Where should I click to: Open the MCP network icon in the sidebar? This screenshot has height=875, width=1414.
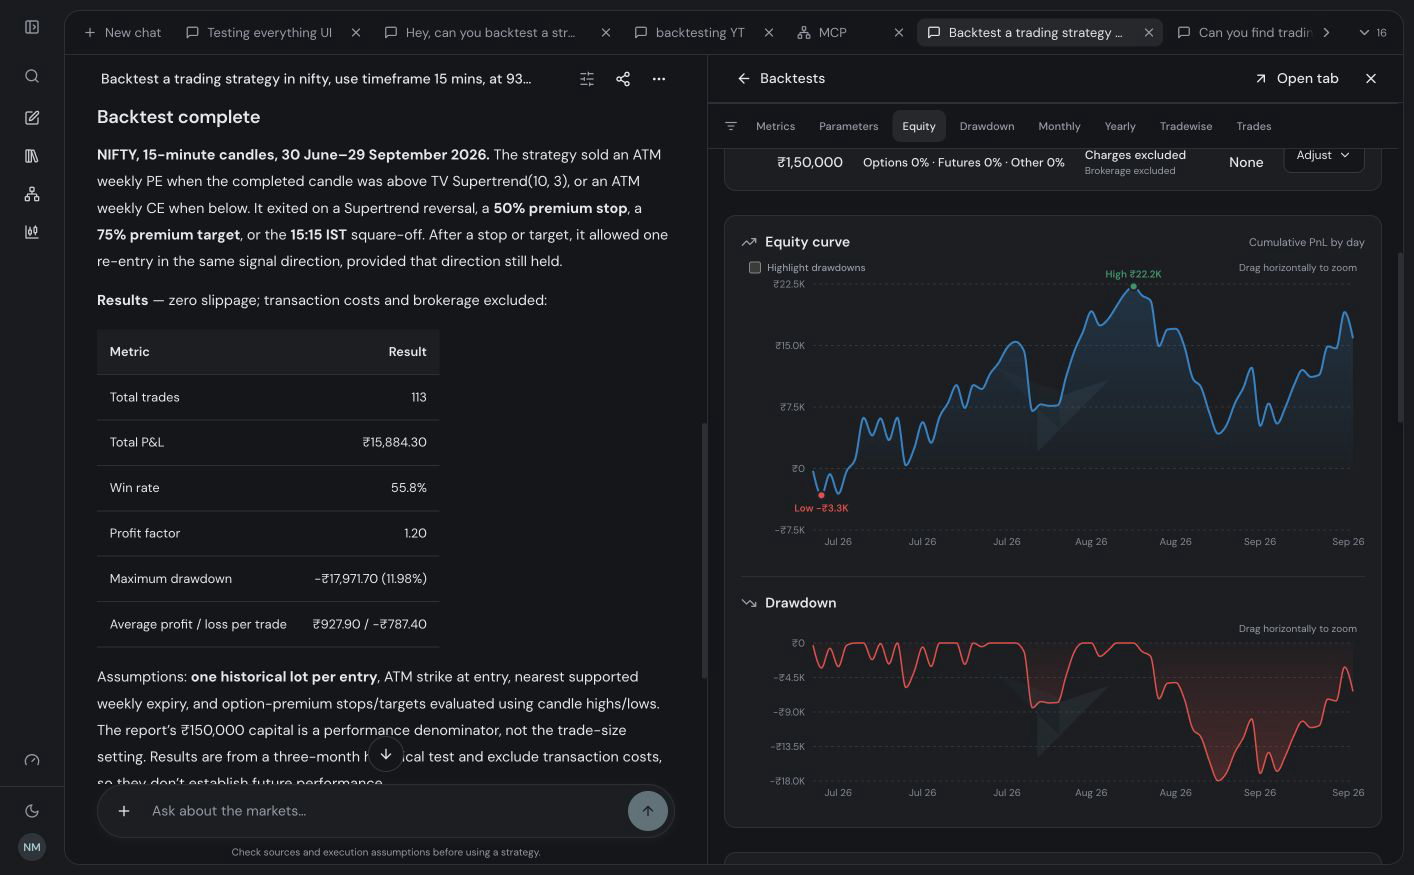coord(32,194)
